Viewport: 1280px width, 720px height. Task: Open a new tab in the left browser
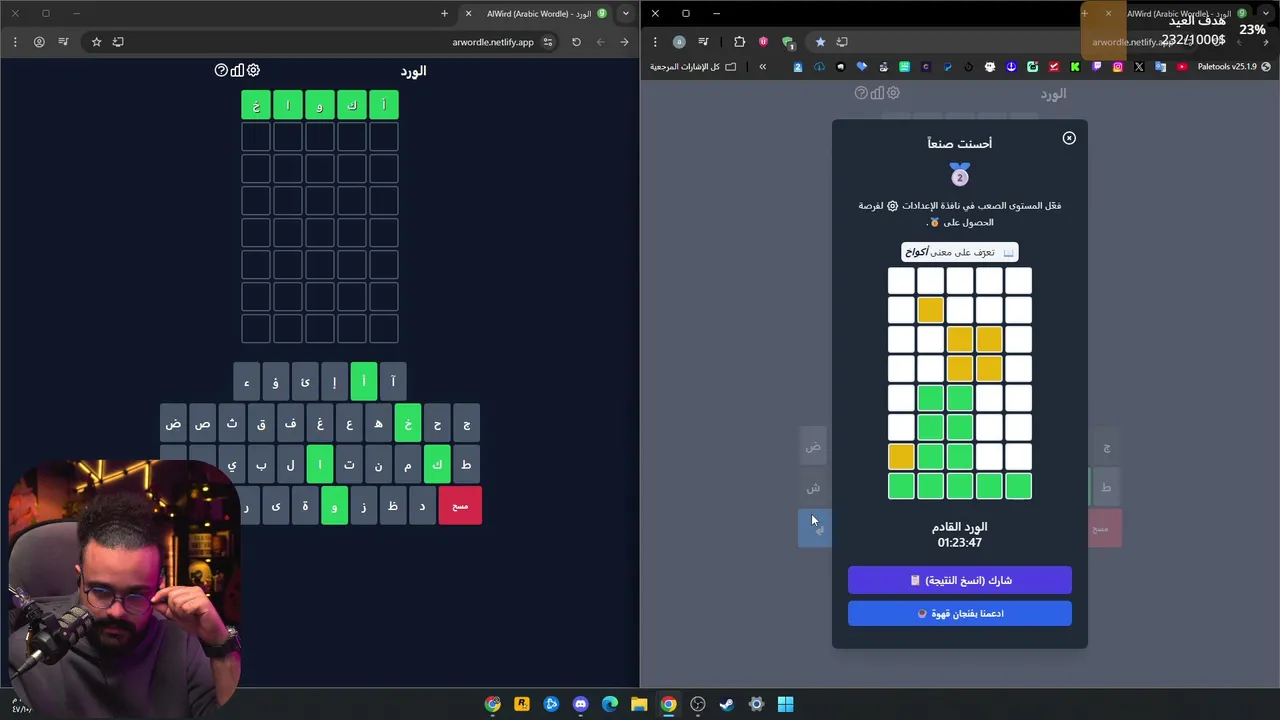(x=445, y=13)
